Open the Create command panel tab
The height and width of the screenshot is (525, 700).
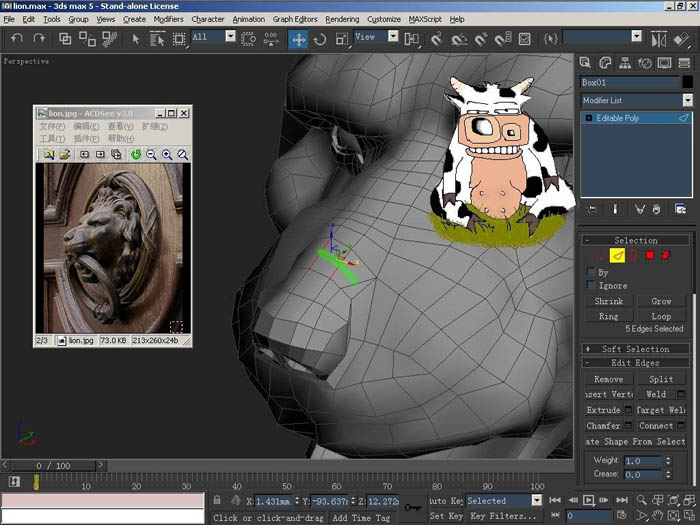(585, 63)
